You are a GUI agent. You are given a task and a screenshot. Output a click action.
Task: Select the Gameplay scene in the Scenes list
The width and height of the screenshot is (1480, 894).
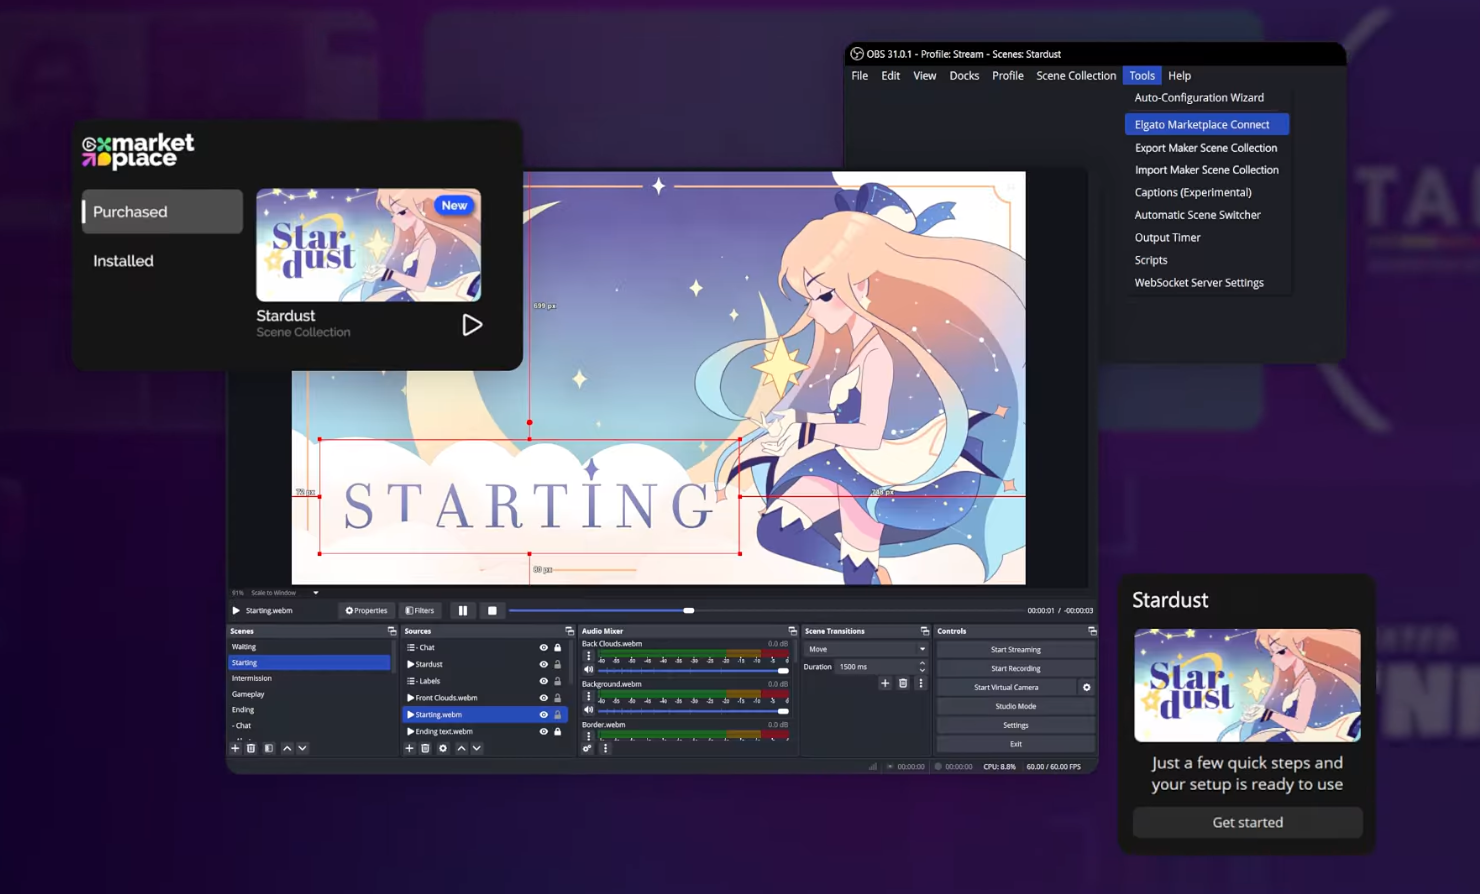click(x=248, y=694)
